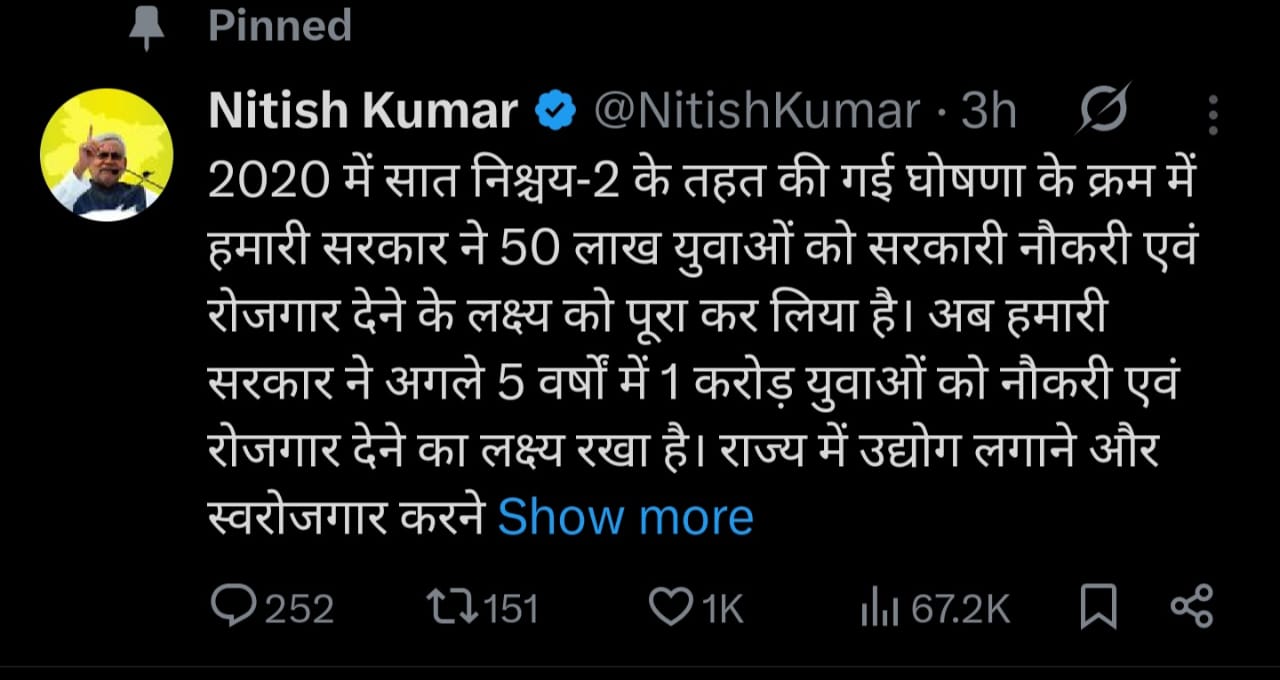This screenshot has height=680, width=1280.
Task: Select the 151 reposts counter
Action: click(x=510, y=604)
